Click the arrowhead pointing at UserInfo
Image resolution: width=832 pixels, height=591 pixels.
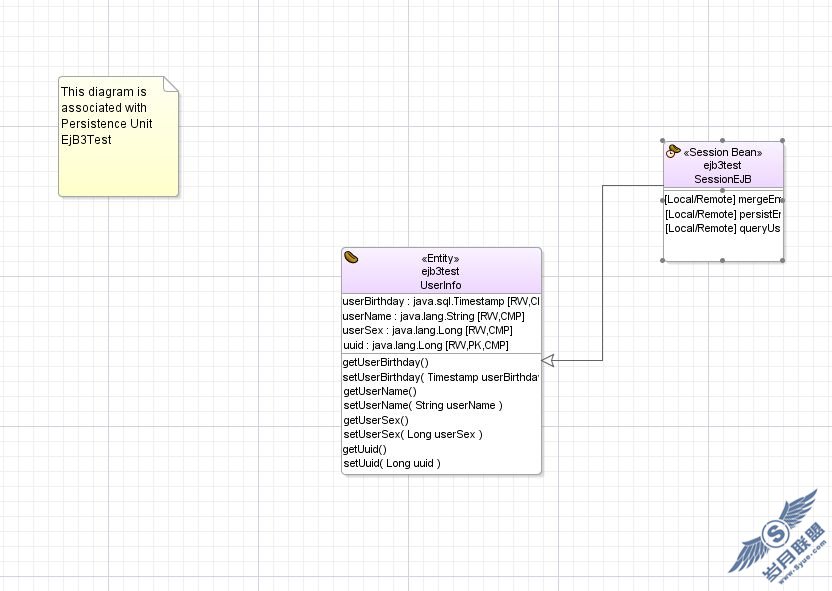[548, 361]
